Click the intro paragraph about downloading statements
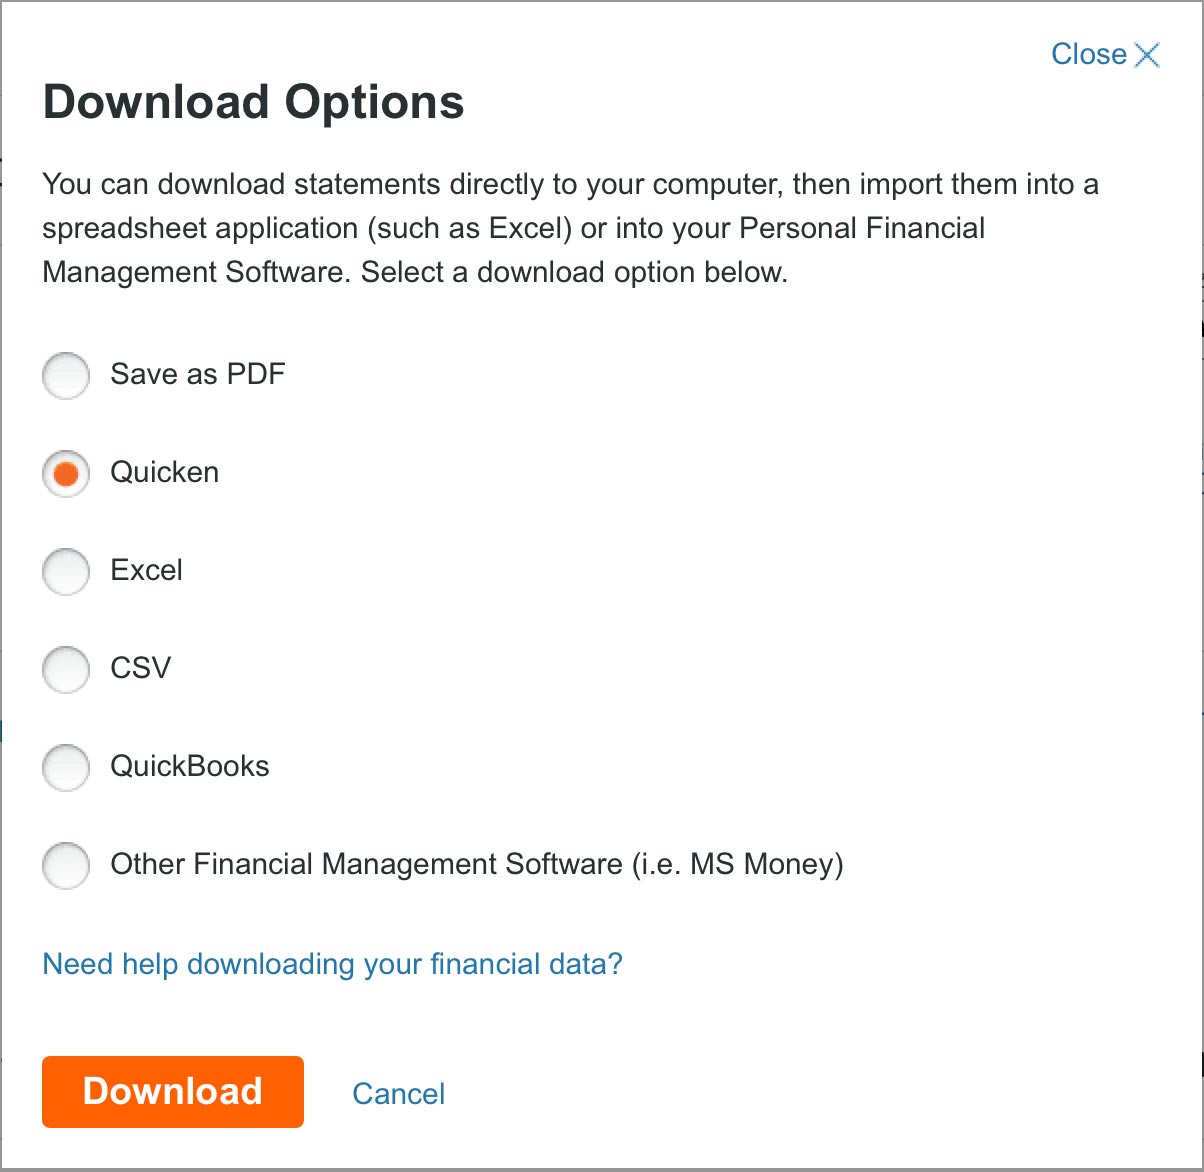 [x=570, y=228]
